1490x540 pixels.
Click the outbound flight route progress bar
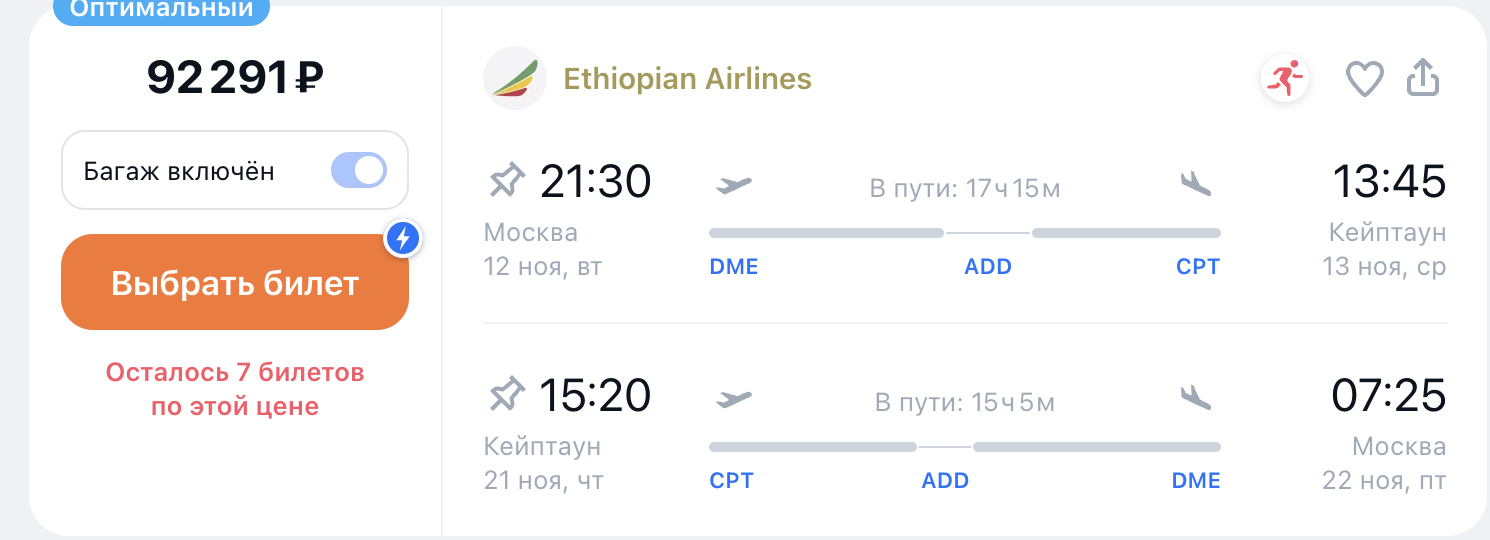(x=964, y=233)
